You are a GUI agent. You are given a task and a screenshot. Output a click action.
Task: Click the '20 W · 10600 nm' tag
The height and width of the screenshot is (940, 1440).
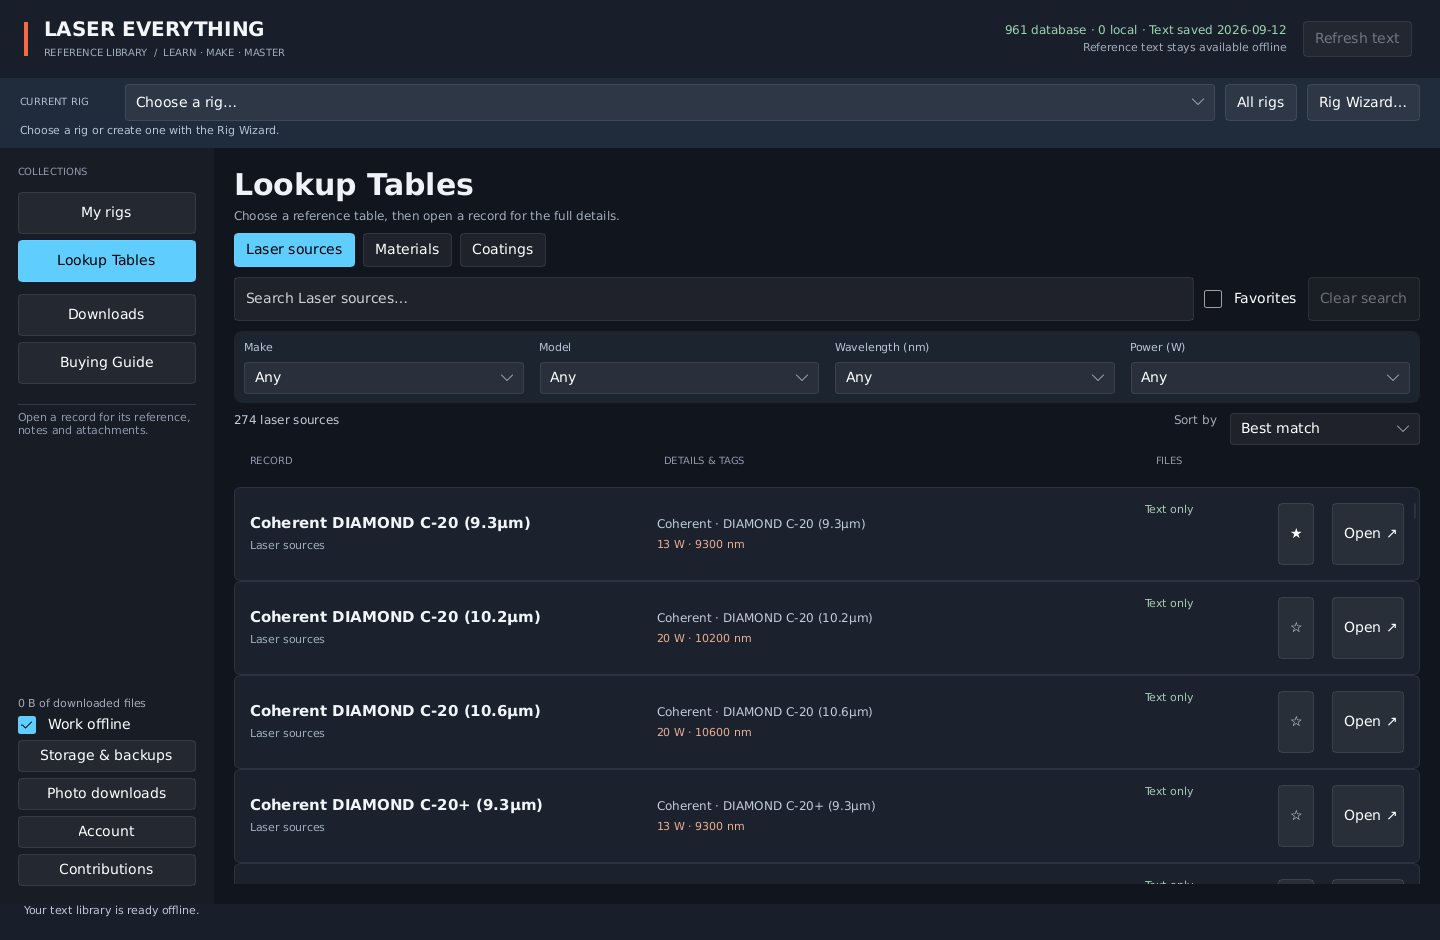(x=704, y=733)
